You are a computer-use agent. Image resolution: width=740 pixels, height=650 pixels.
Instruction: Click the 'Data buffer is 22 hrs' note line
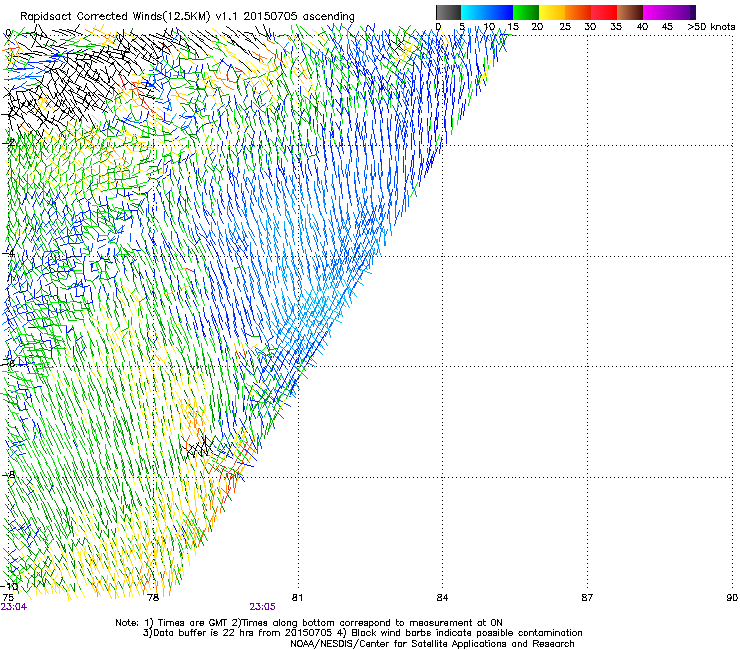[x=362, y=633]
